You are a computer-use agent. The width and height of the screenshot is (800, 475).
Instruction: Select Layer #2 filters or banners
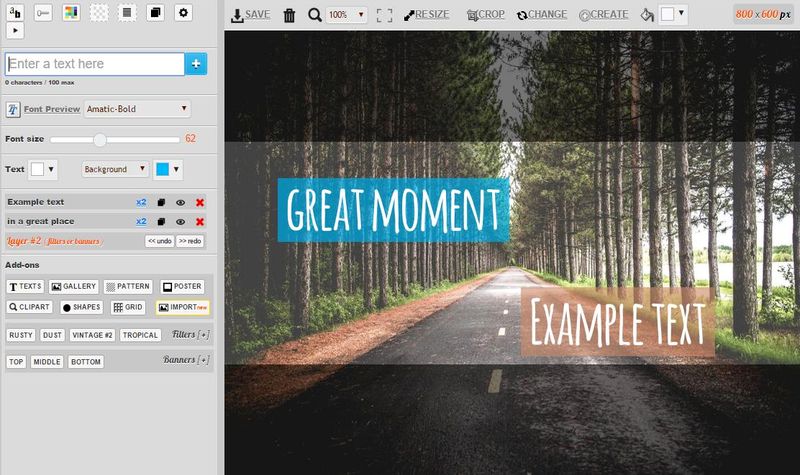point(54,241)
